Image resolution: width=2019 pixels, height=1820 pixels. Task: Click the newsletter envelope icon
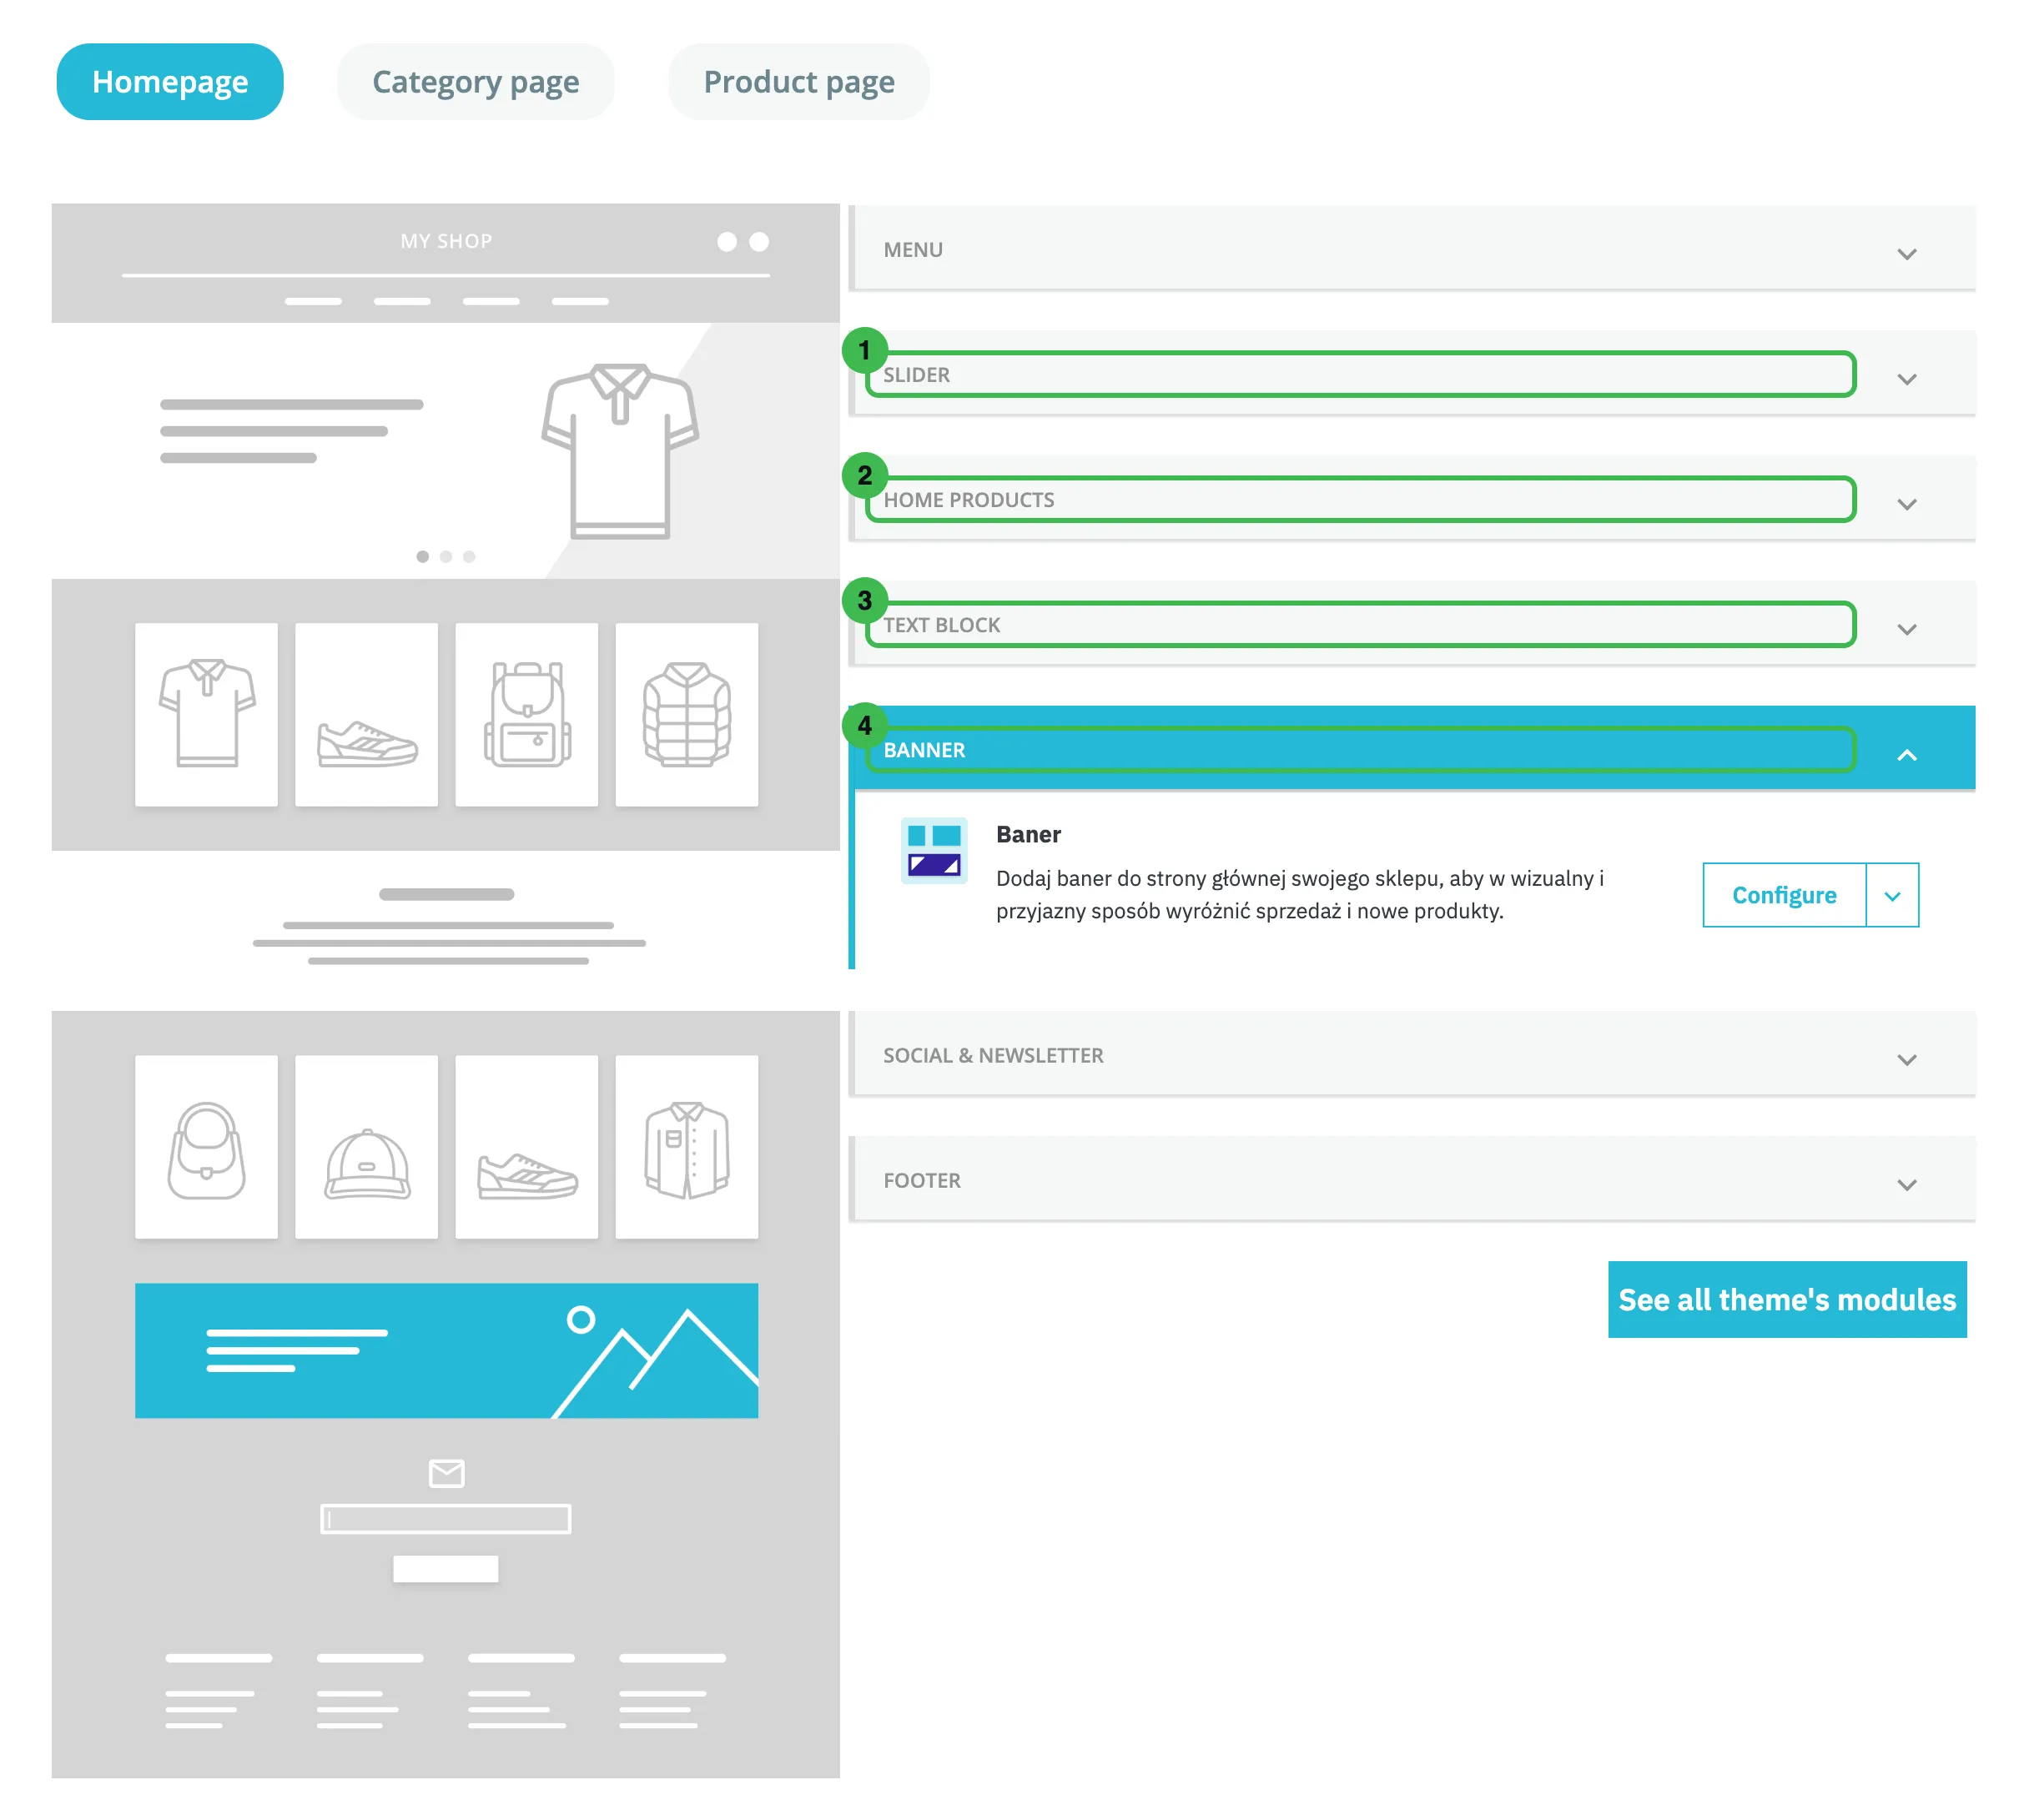coord(446,1472)
